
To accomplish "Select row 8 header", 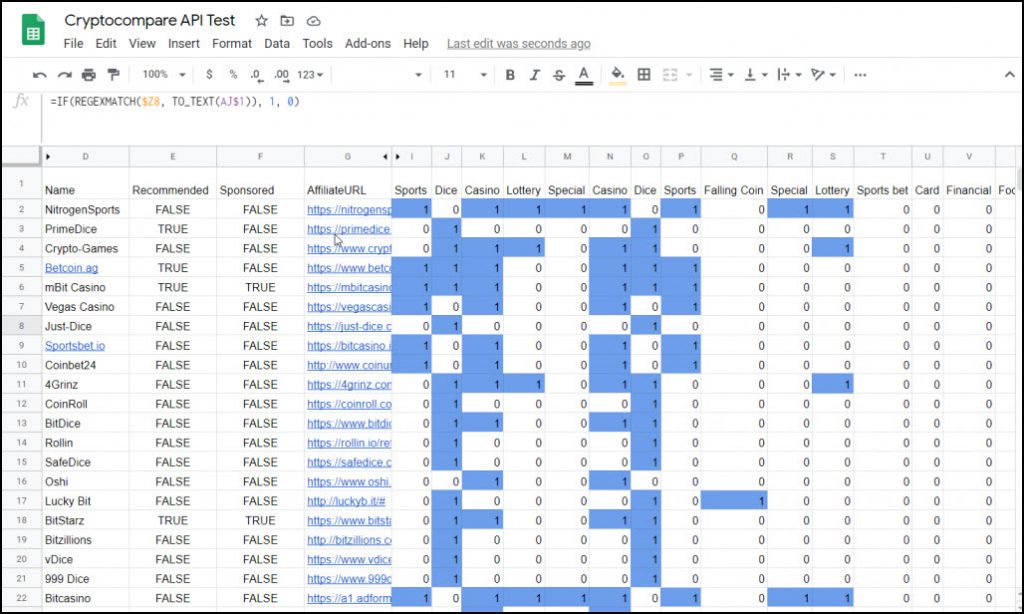I will (x=22, y=326).
